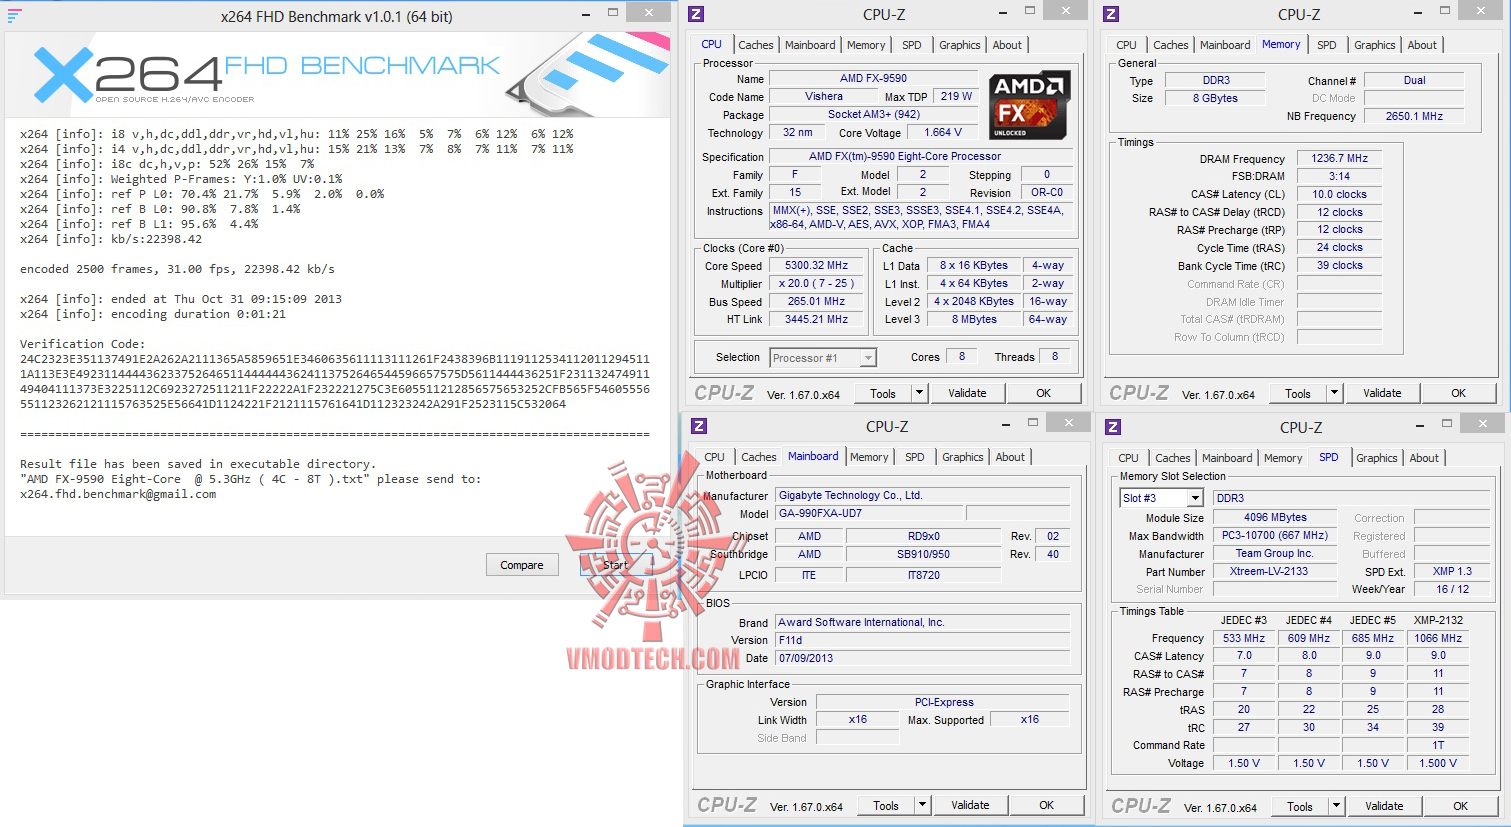Click the "Vishera" code name value
Screen dimensions: 1511x827
coord(824,96)
